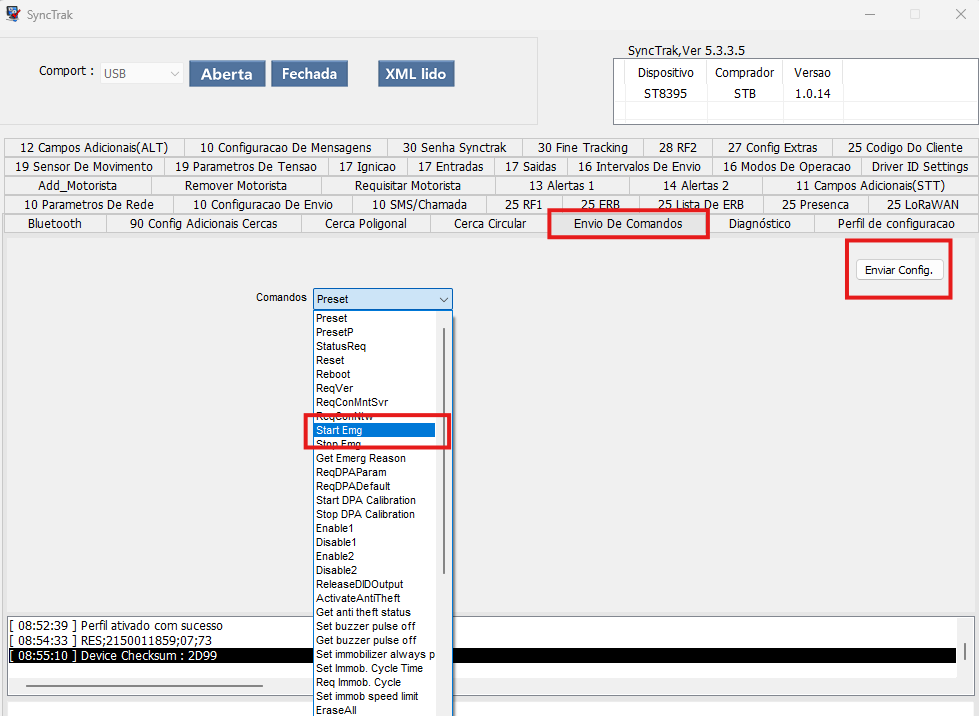Viewport: 979px width, 716px height.
Task: Open the Bluetooth tab
Action: click(x=55, y=223)
